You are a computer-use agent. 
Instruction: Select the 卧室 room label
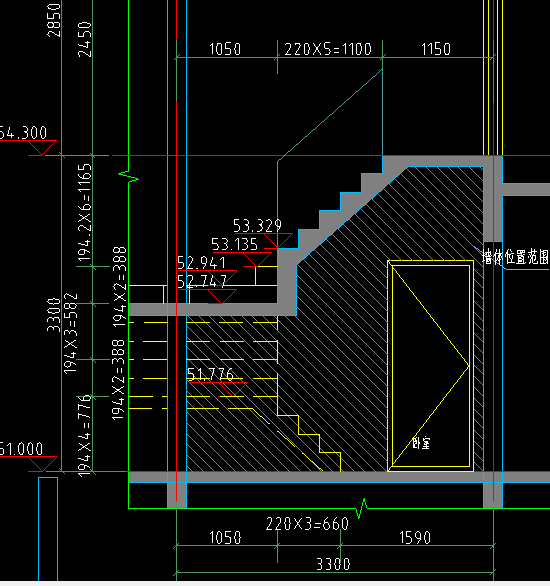click(x=421, y=443)
